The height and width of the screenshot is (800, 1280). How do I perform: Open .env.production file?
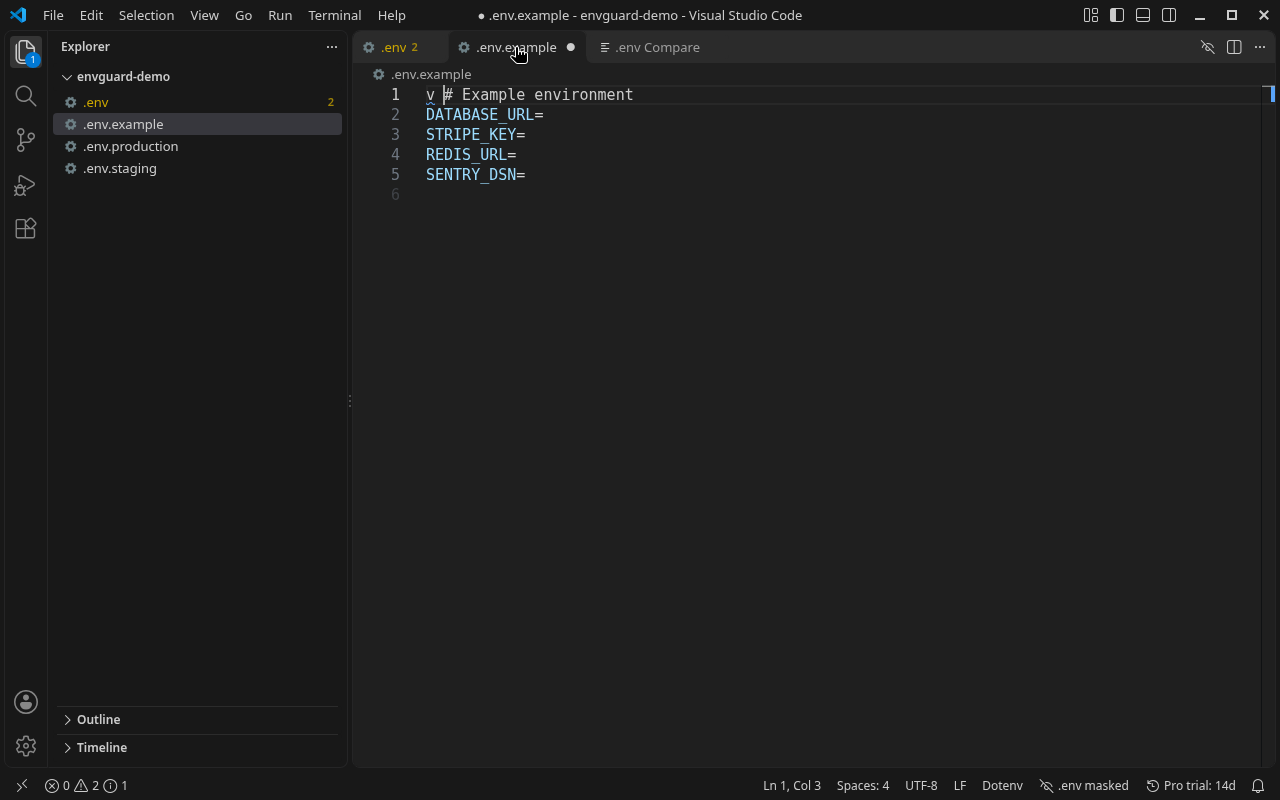[198, 147]
